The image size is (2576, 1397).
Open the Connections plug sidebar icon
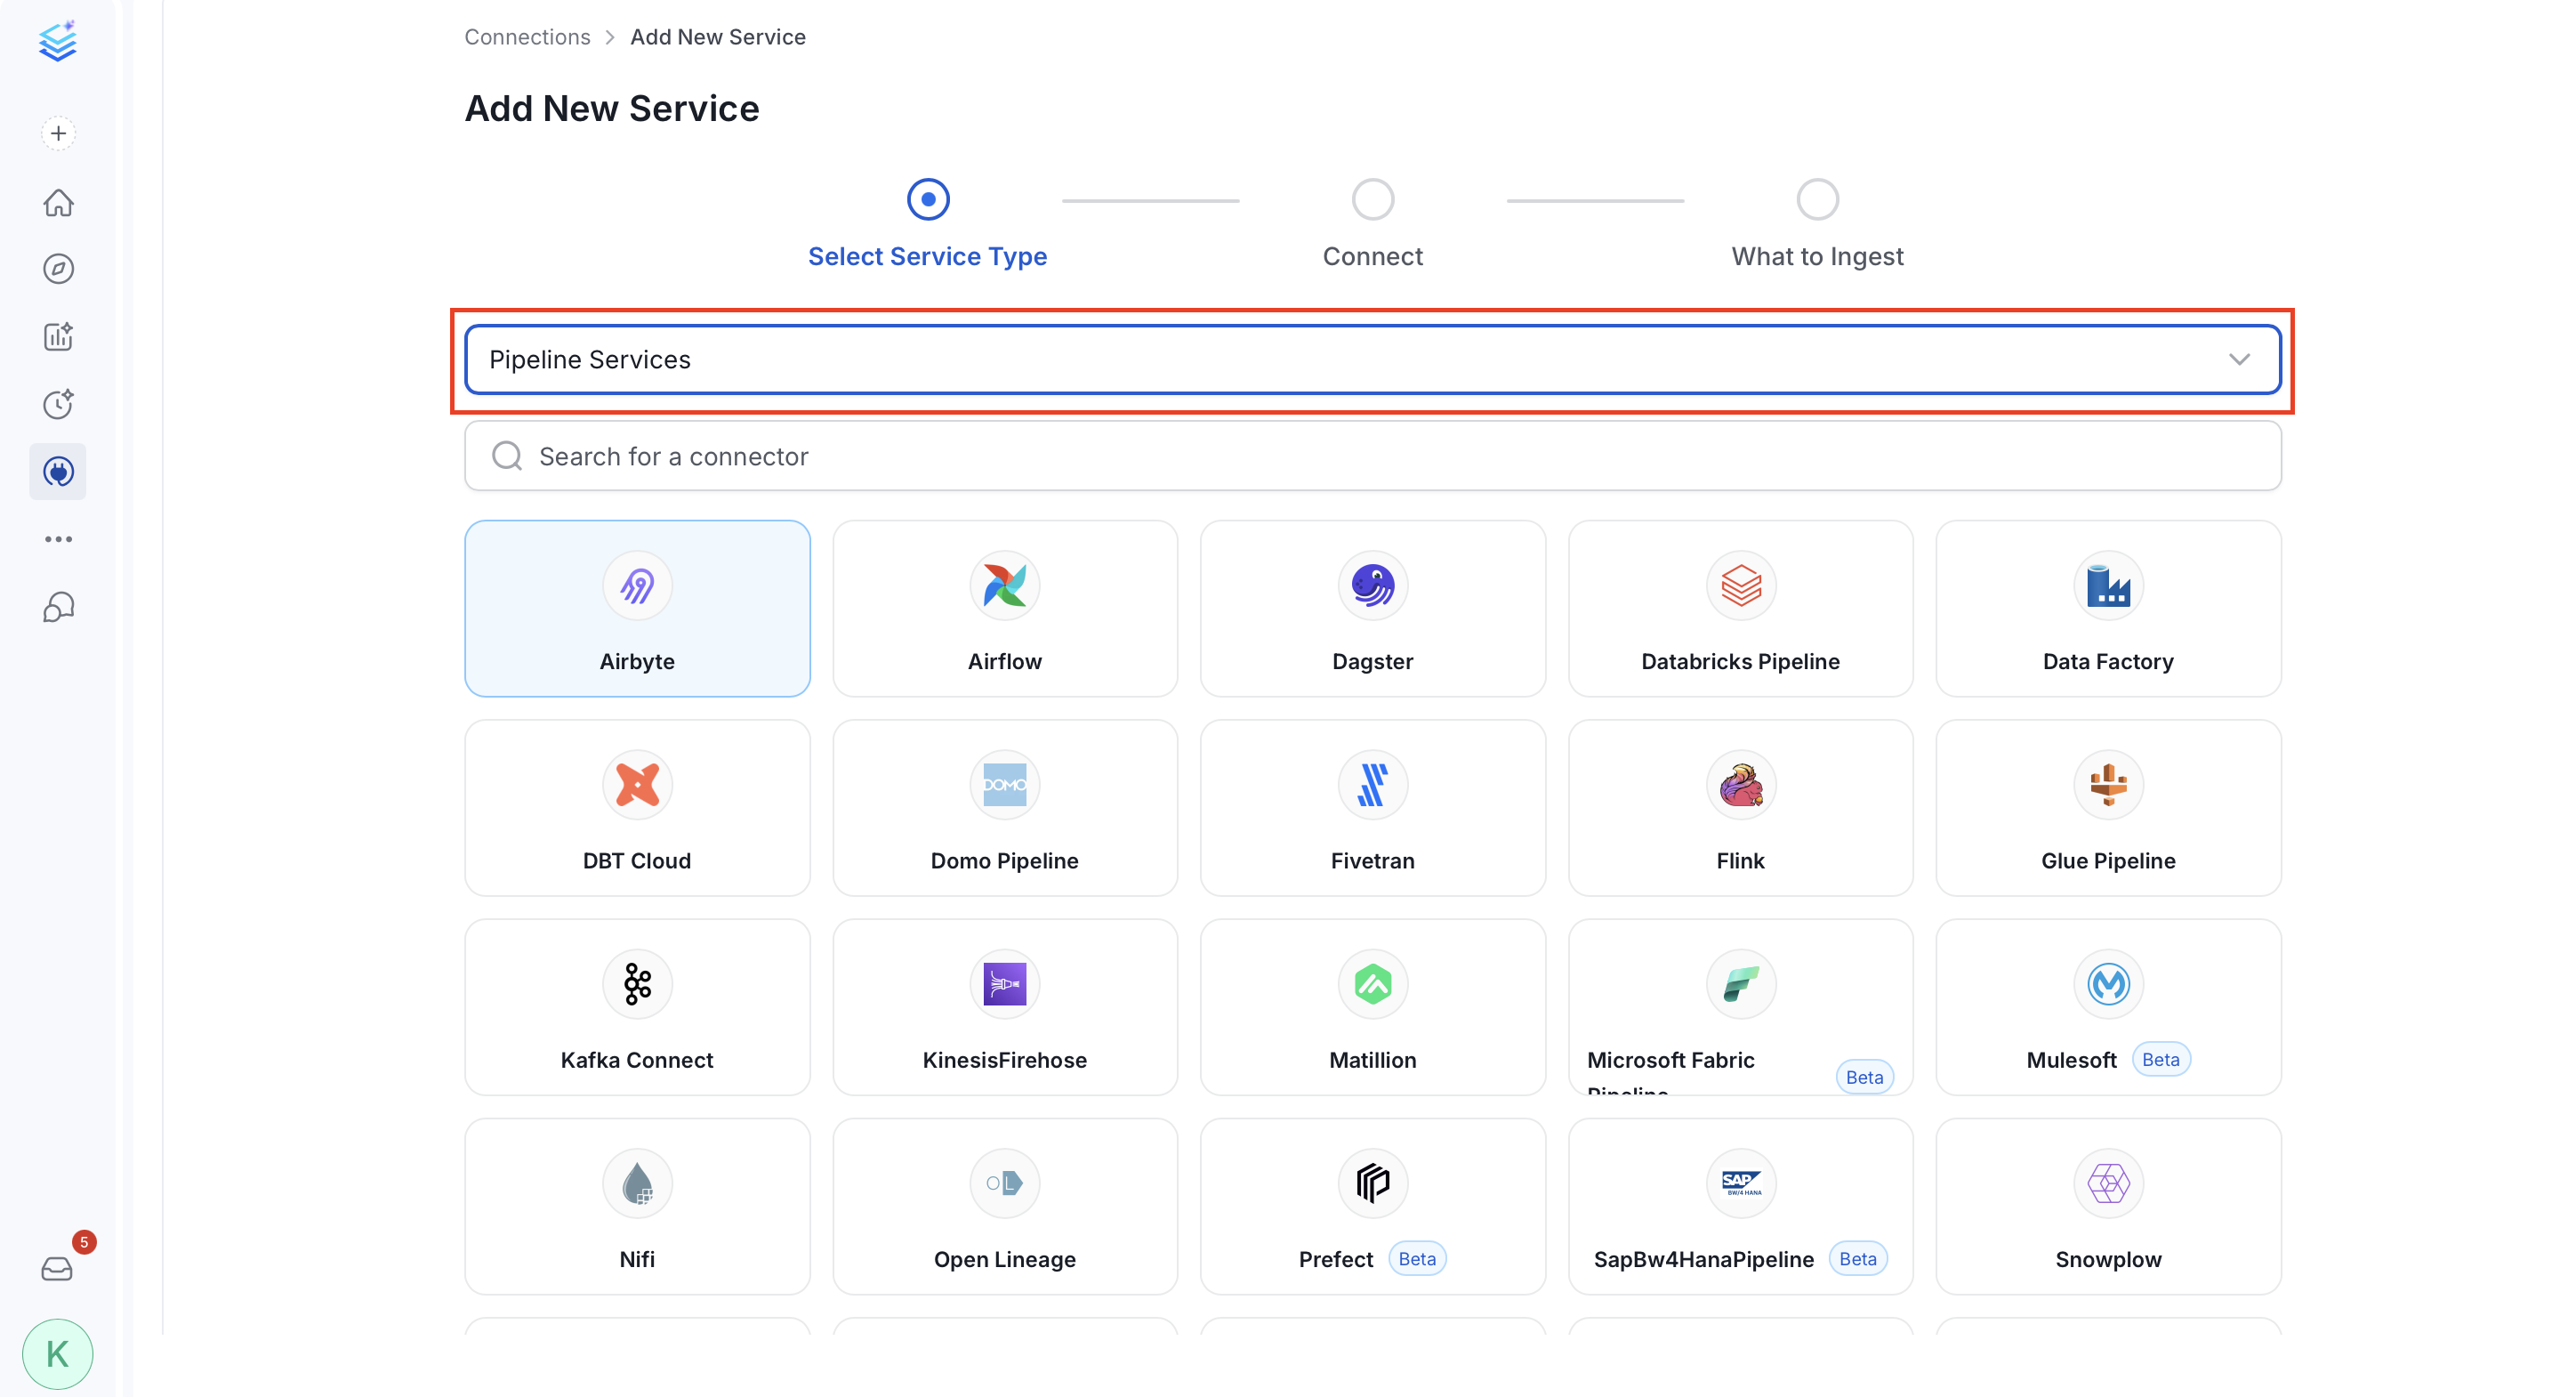coord(58,471)
